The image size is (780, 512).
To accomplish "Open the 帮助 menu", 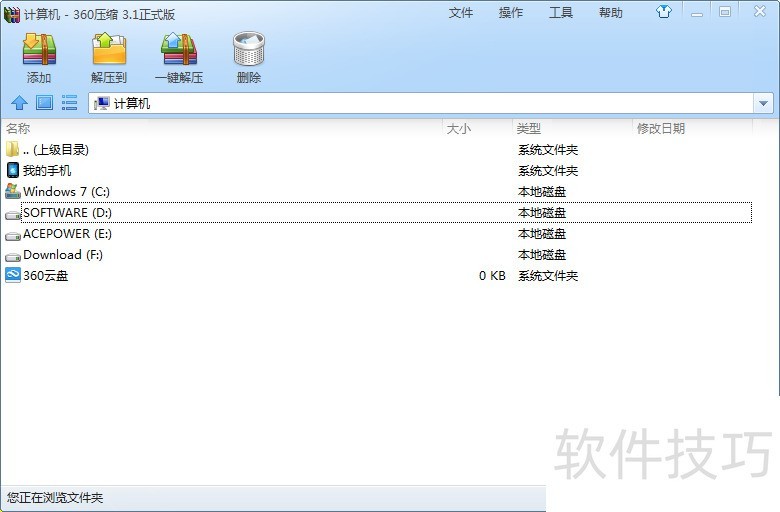I will [x=611, y=12].
